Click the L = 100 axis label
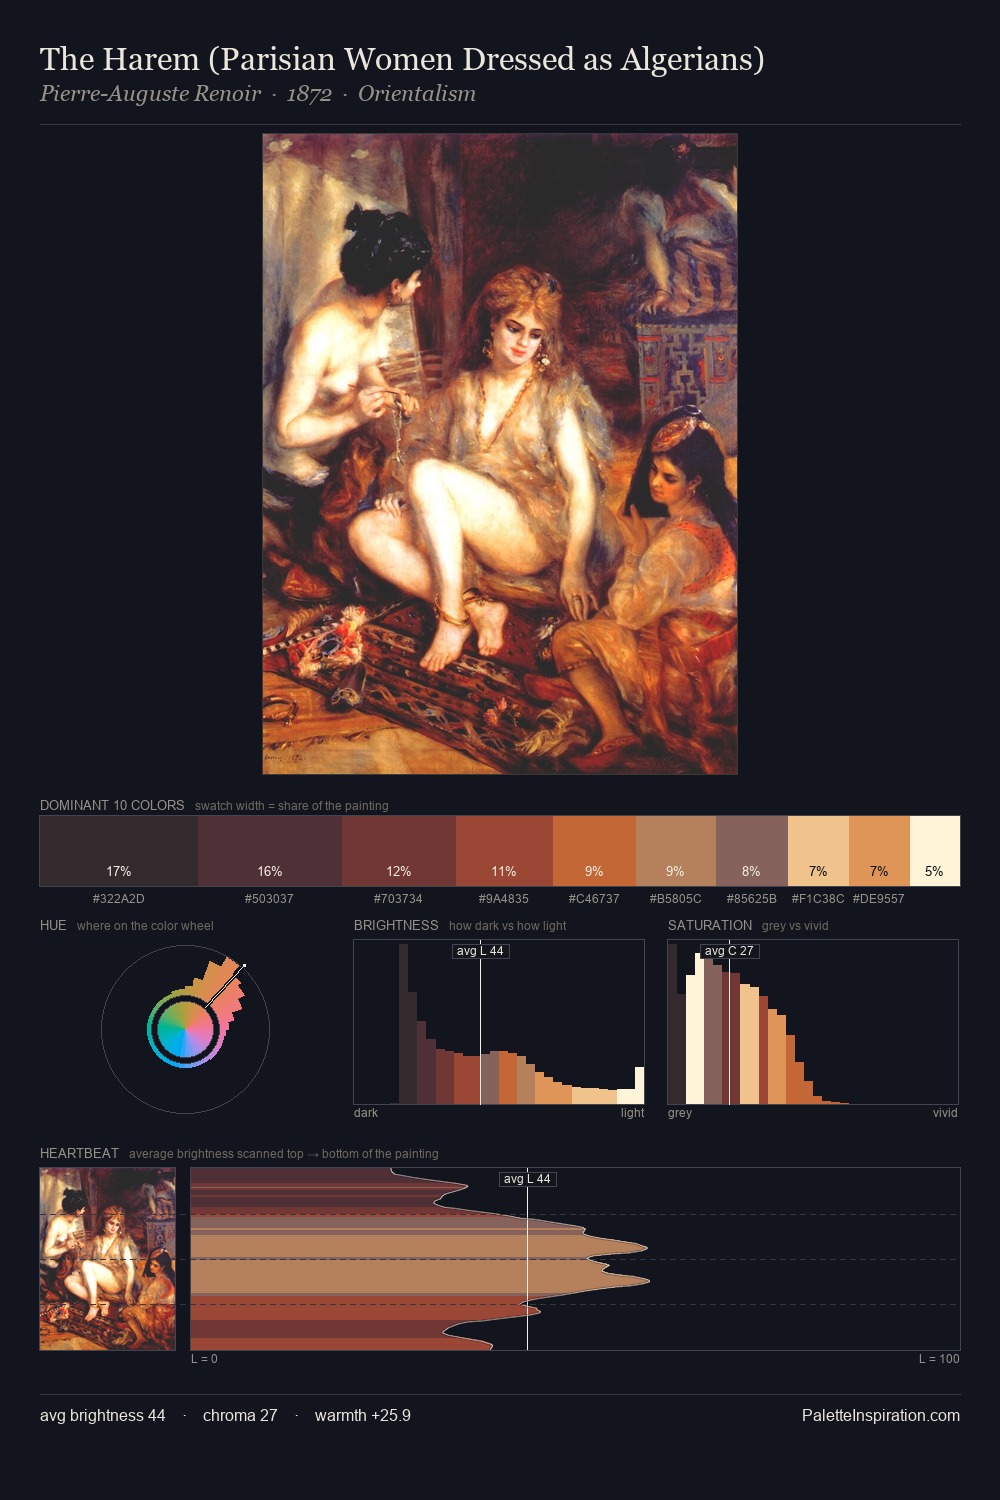This screenshot has width=1000, height=1500. point(939,1359)
